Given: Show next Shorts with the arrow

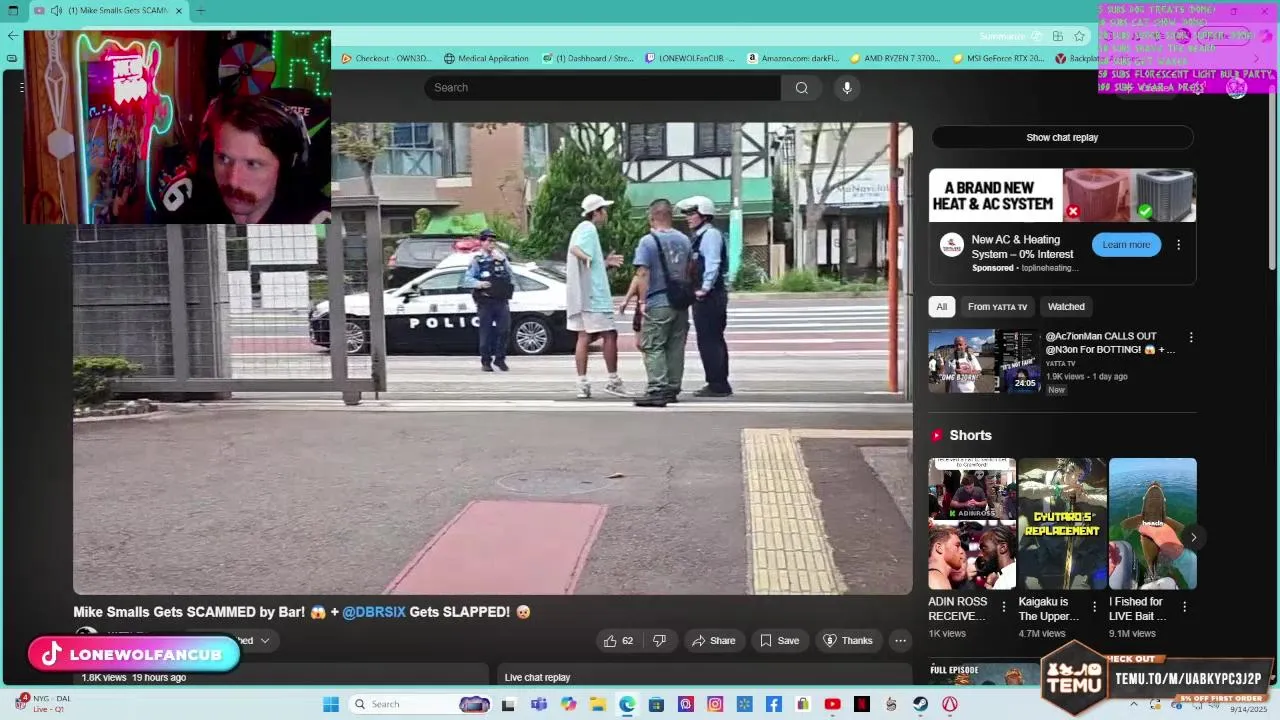Looking at the screenshot, I should (1193, 537).
